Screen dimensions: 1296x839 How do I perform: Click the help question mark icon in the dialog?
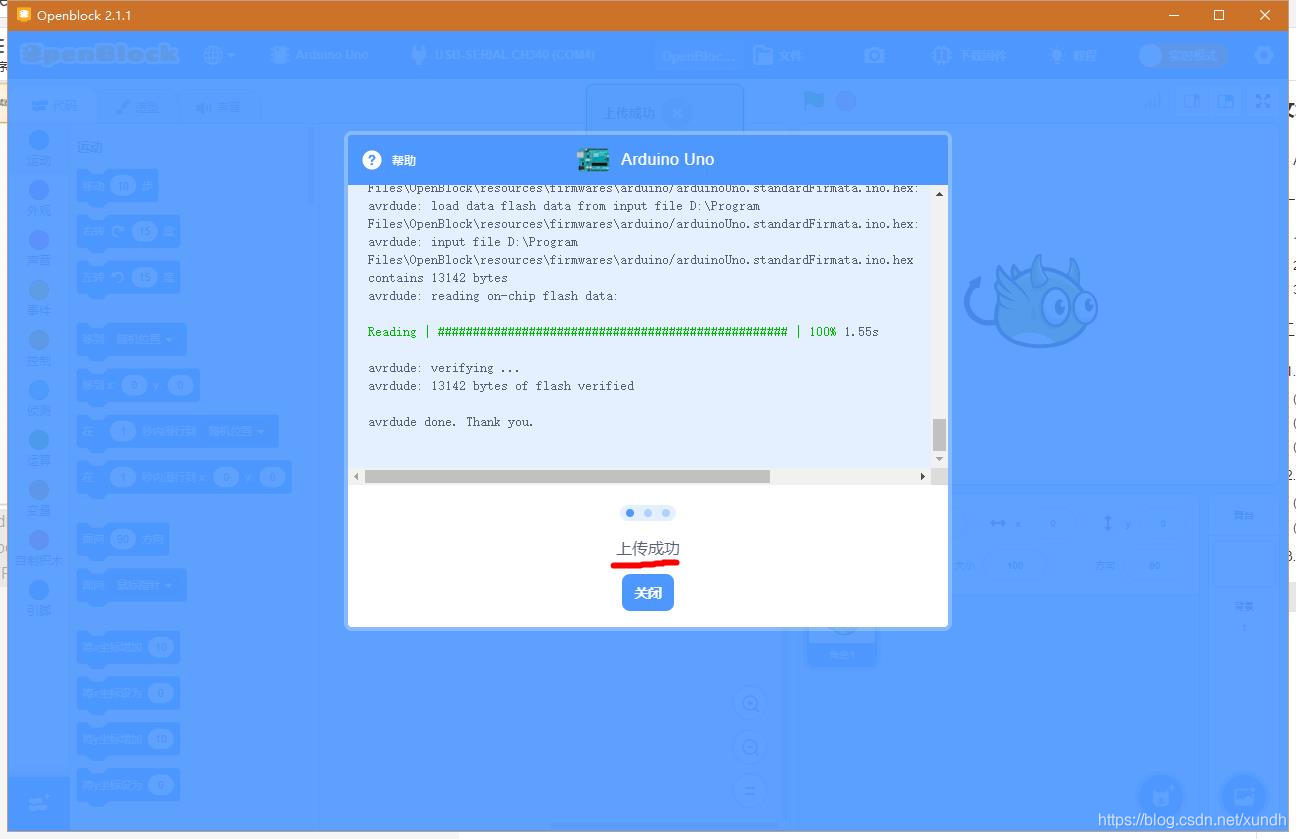[x=372, y=160]
